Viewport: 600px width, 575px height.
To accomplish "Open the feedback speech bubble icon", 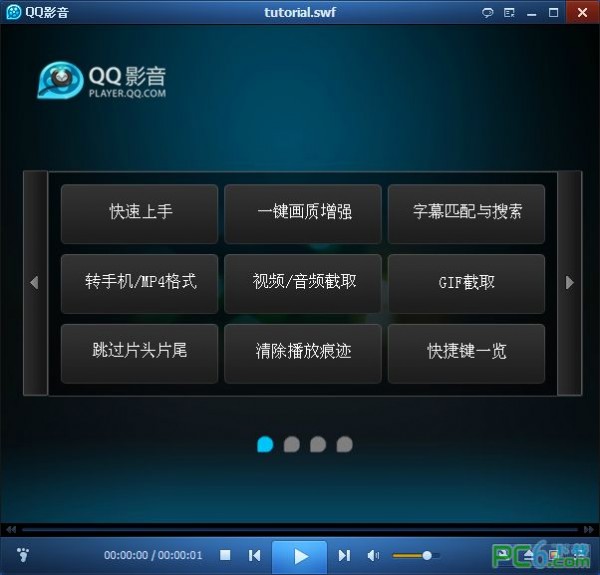I will coord(488,12).
